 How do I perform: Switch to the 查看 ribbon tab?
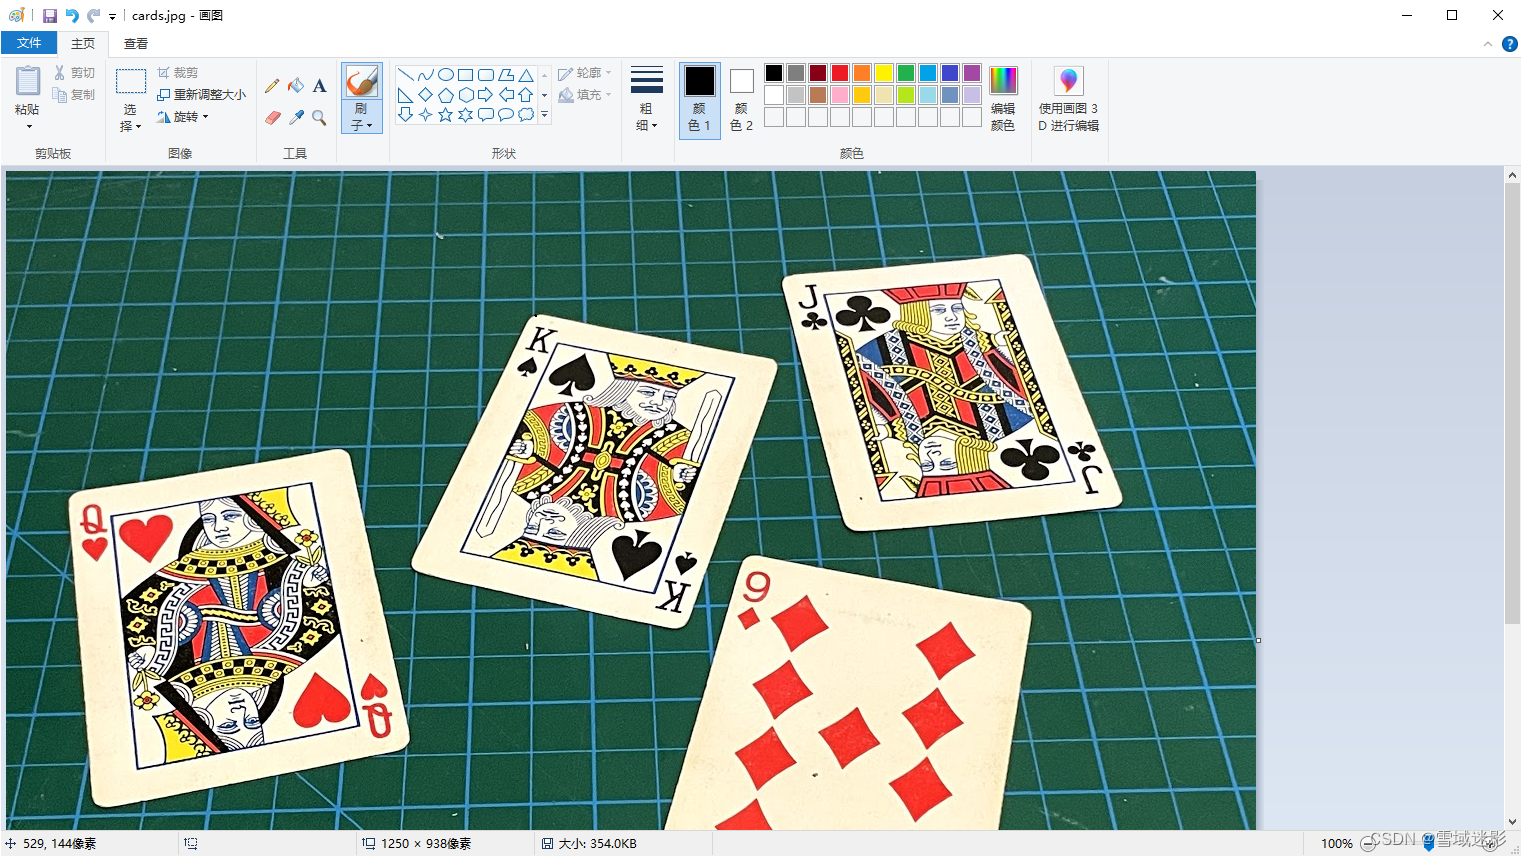click(136, 43)
